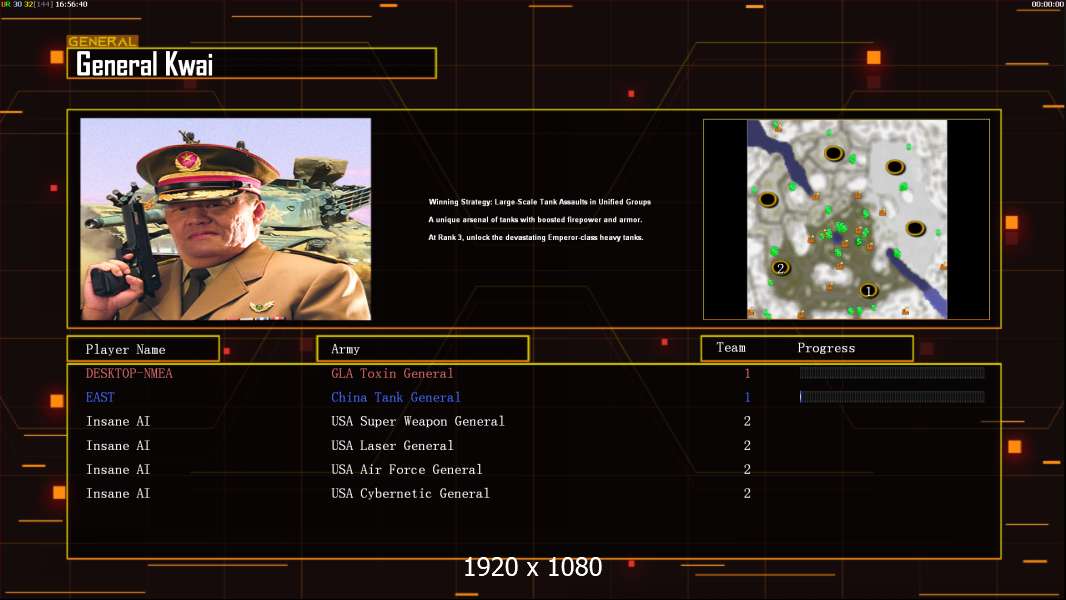Screen dimensions: 1066x600
Task: Click the GLA Toxin General army entry
Action: click(392, 373)
